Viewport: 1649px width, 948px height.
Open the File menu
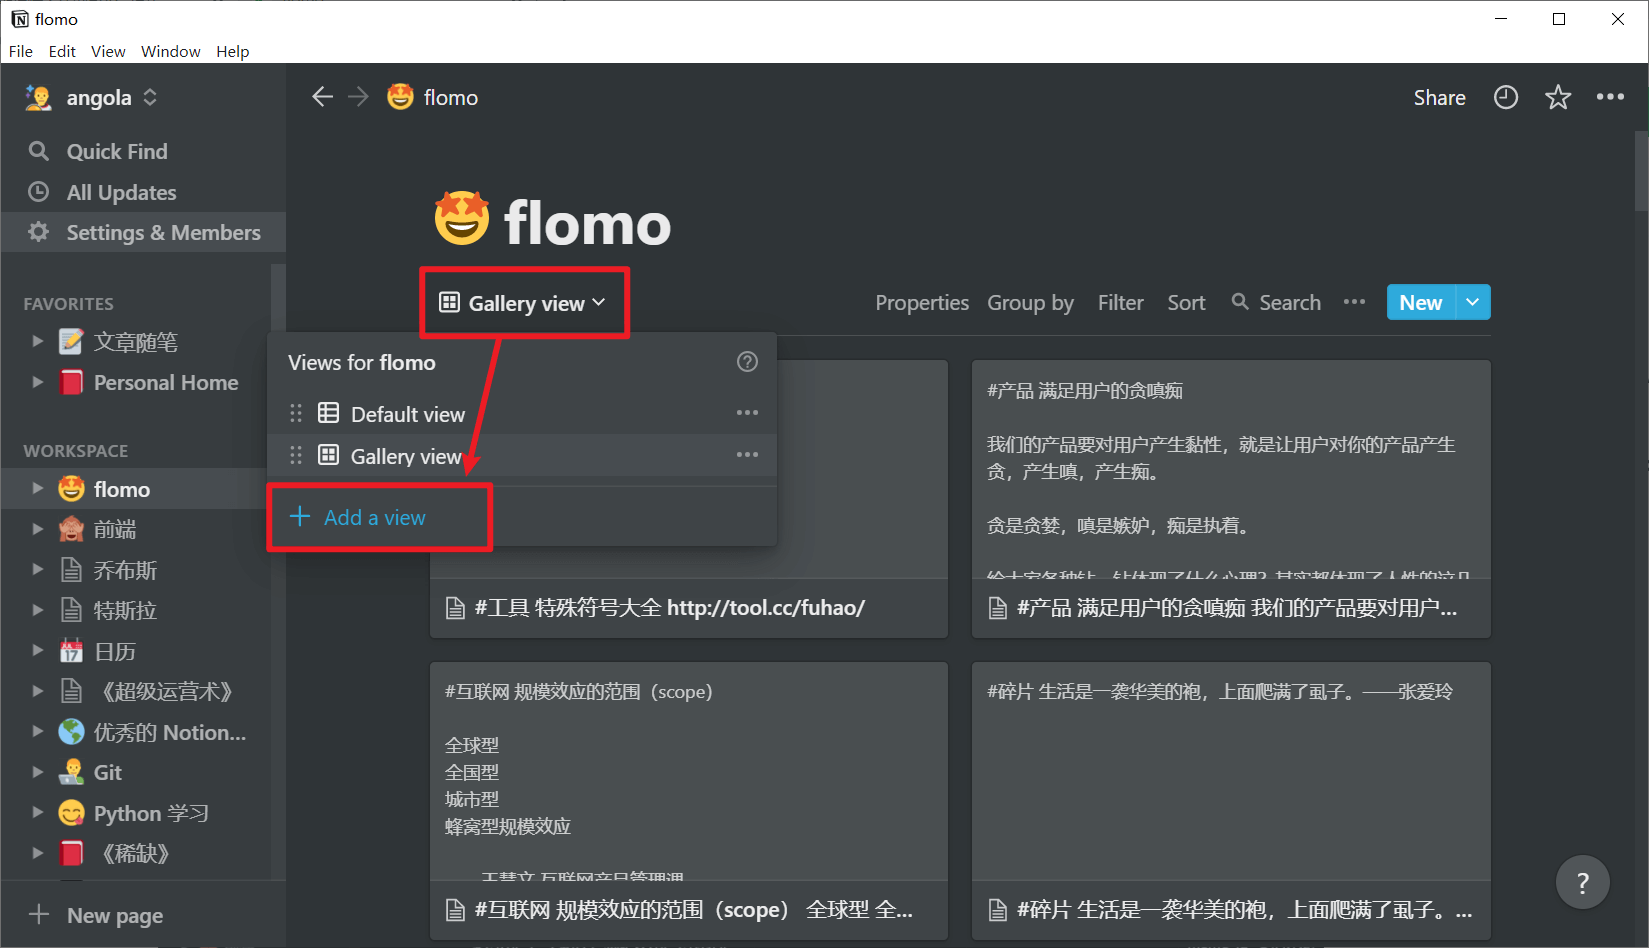[x=21, y=51]
